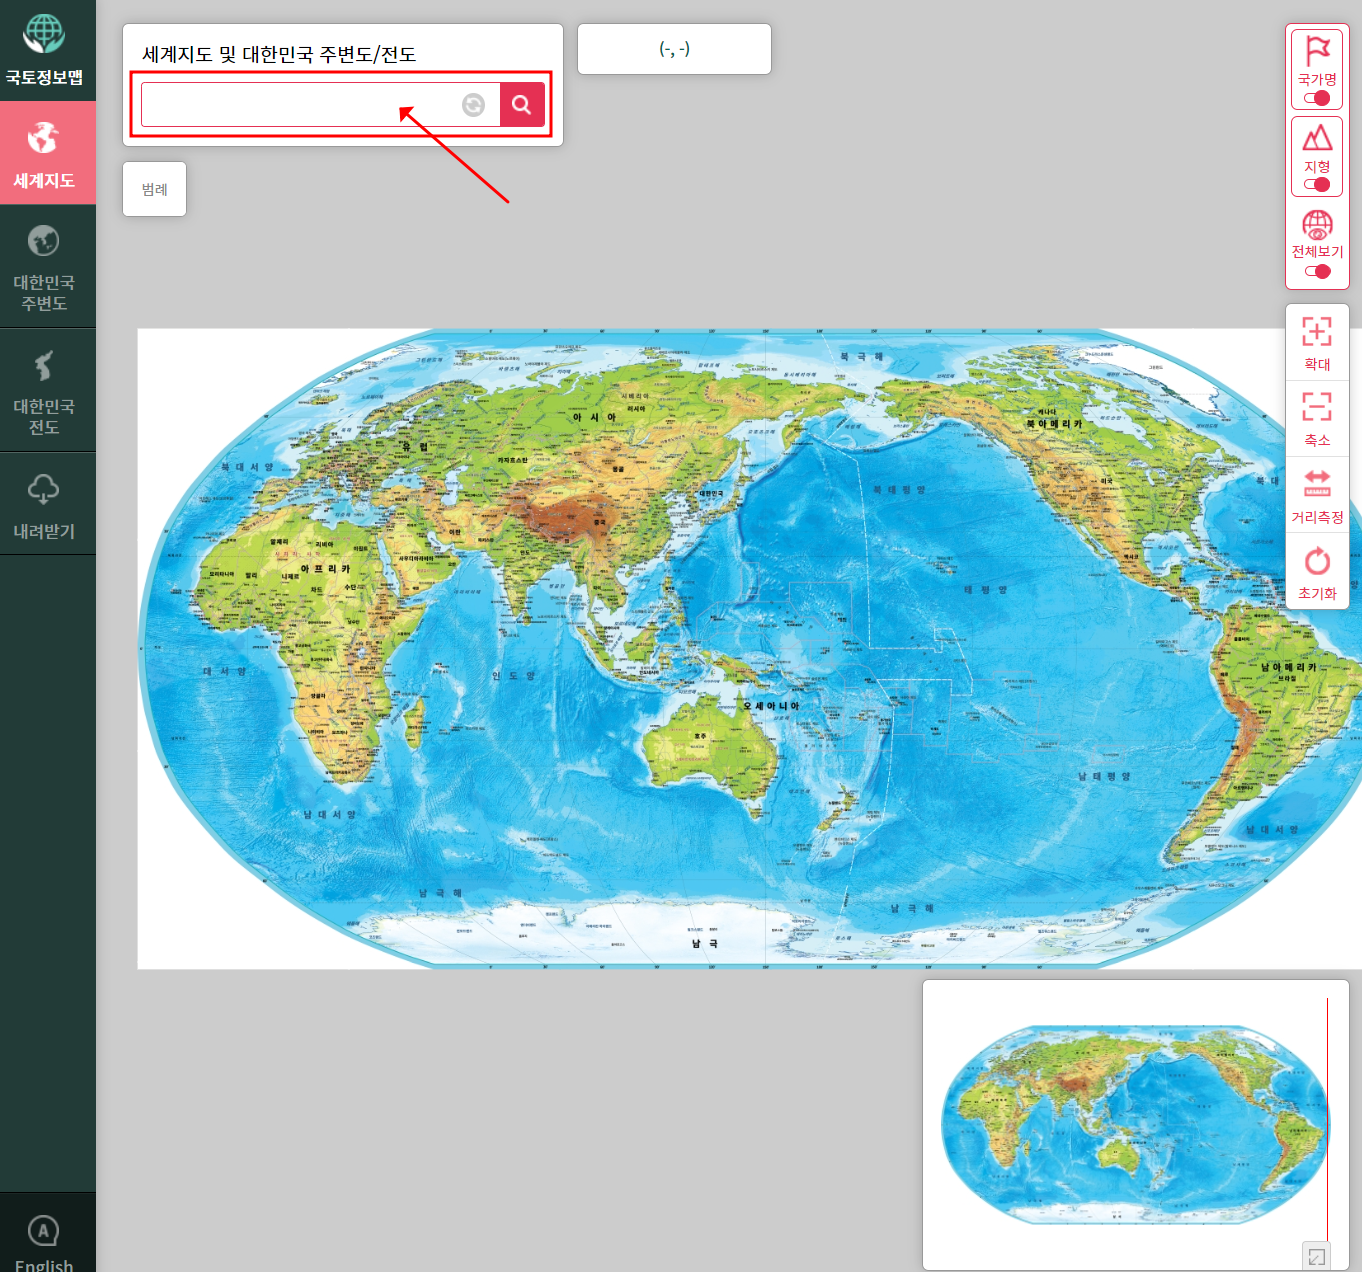Click the coordinate display box
Screen dimensions: 1362x1272
tap(674, 49)
